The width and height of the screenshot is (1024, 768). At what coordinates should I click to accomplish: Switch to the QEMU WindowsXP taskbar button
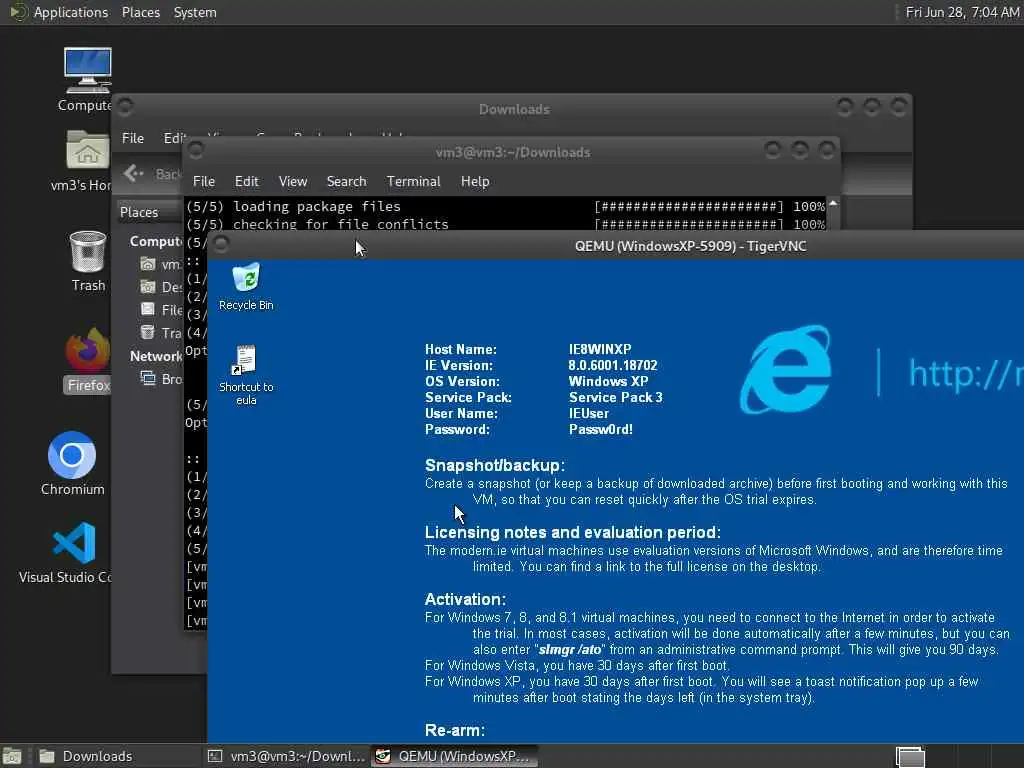tap(454, 756)
